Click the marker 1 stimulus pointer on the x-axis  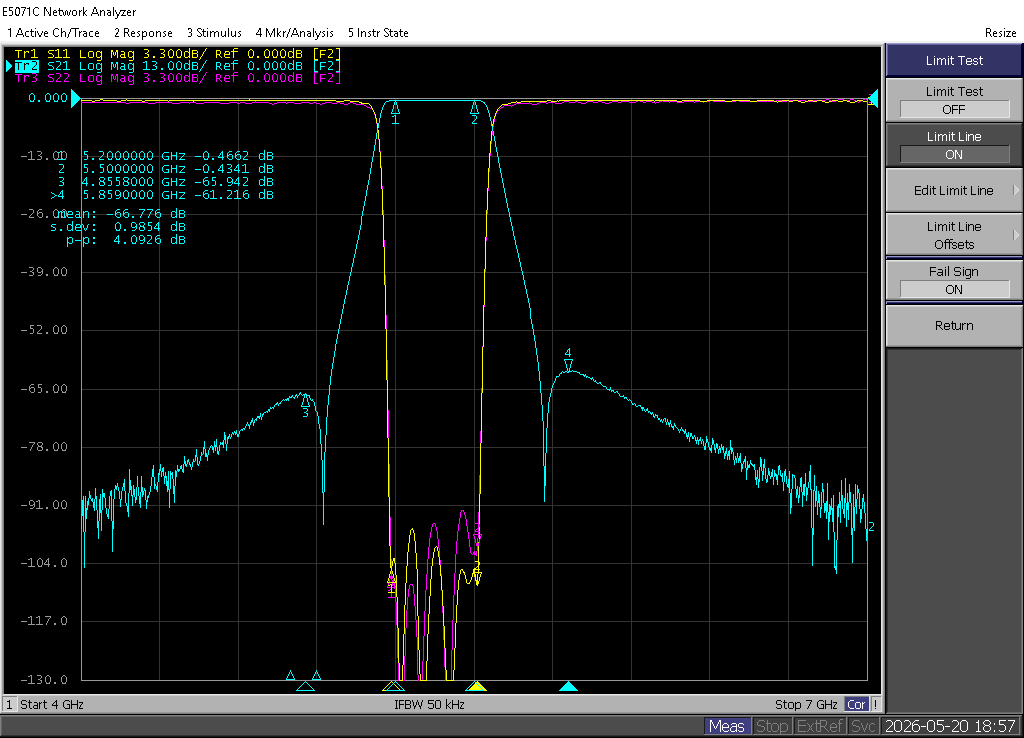394,686
